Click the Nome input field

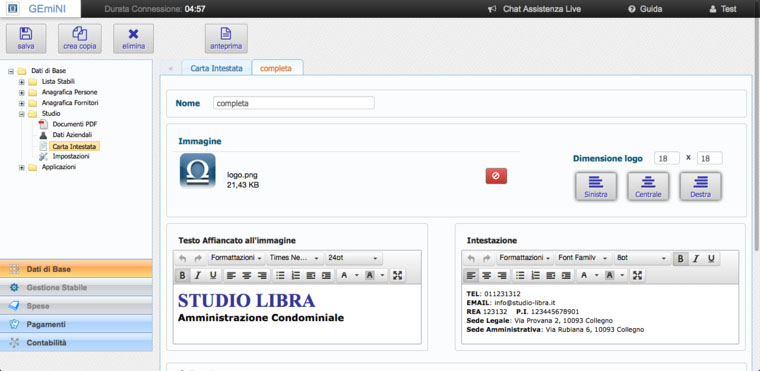coord(293,103)
